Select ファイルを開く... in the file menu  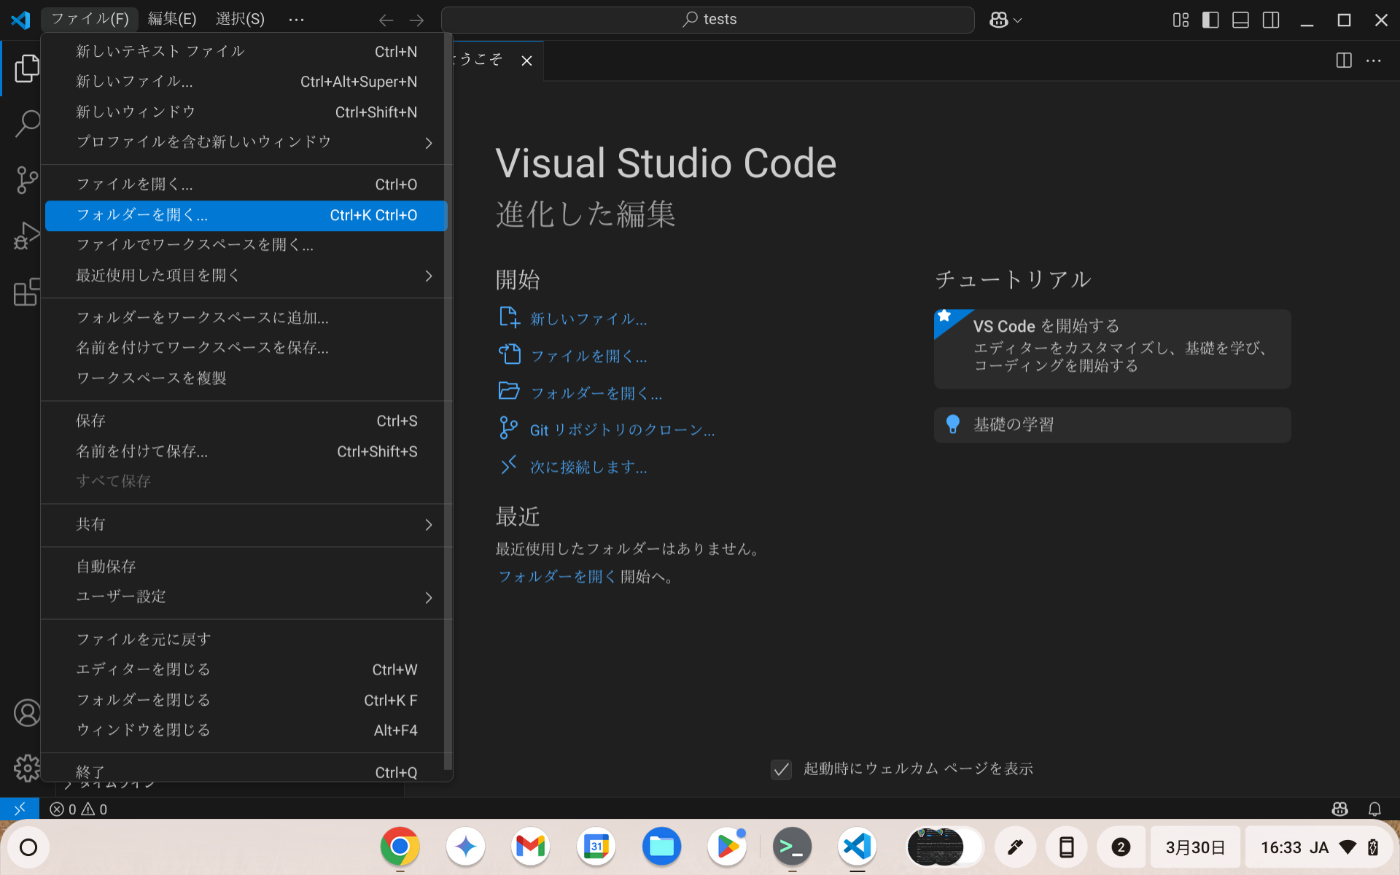point(246,184)
